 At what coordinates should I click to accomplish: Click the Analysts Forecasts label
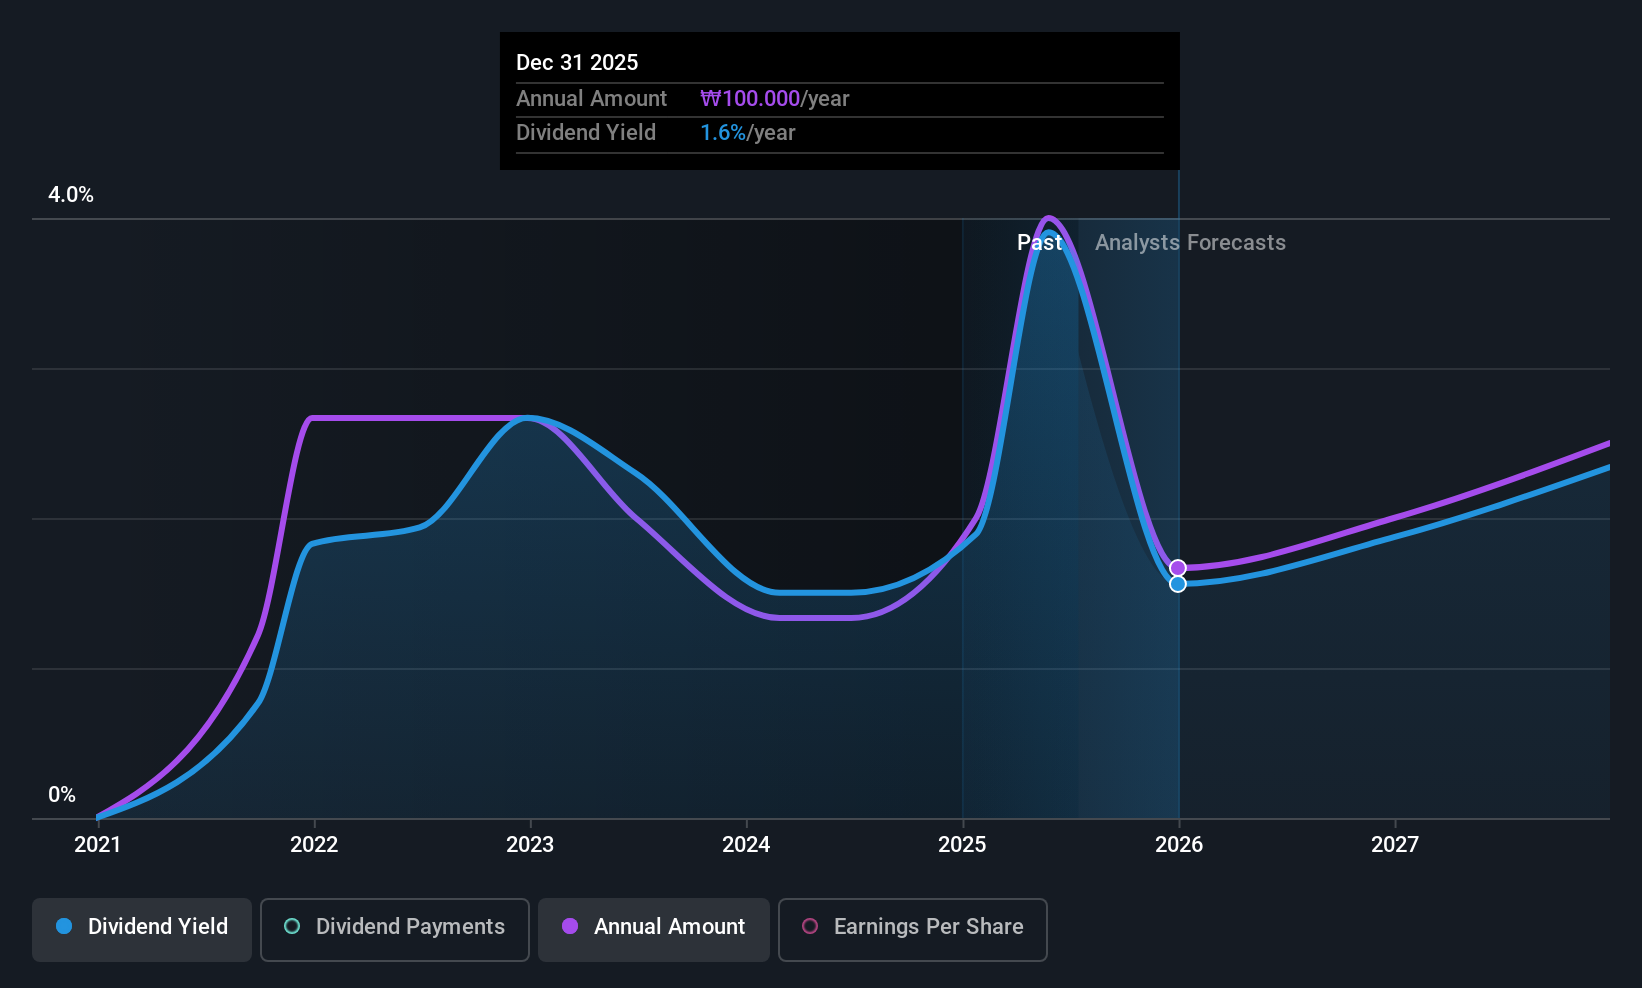coord(1190,243)
